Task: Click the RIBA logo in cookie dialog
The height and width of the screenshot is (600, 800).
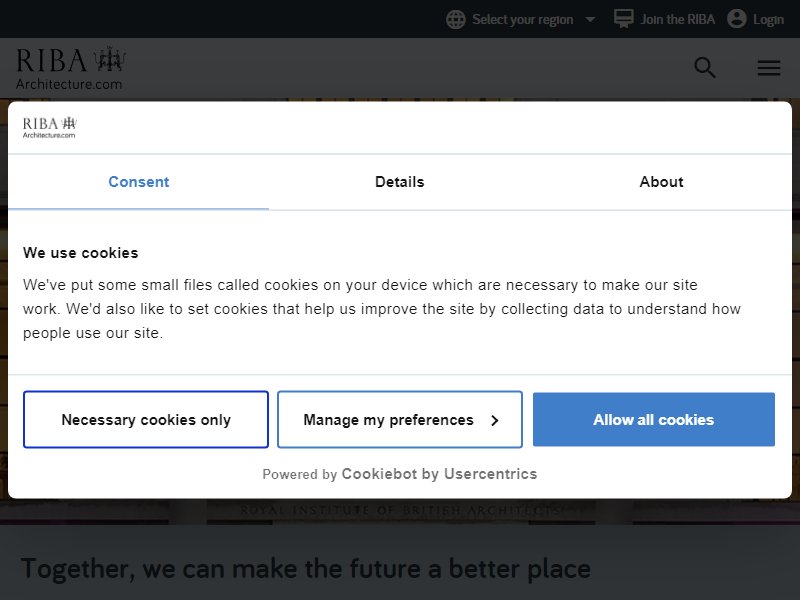Action: pos(49,128)
